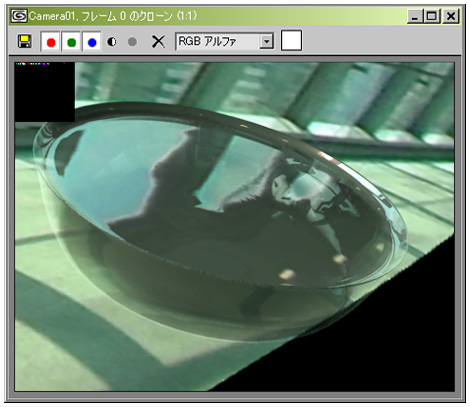Toggle the blue channel display
This screenshot has height=407, width=470.
[92, 42]
